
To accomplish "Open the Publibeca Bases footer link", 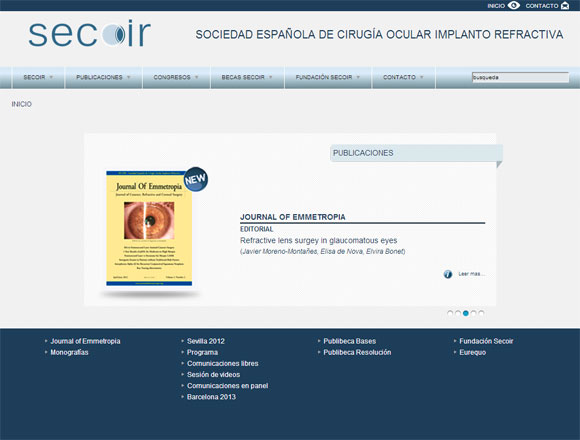I will tap(350, 341).
